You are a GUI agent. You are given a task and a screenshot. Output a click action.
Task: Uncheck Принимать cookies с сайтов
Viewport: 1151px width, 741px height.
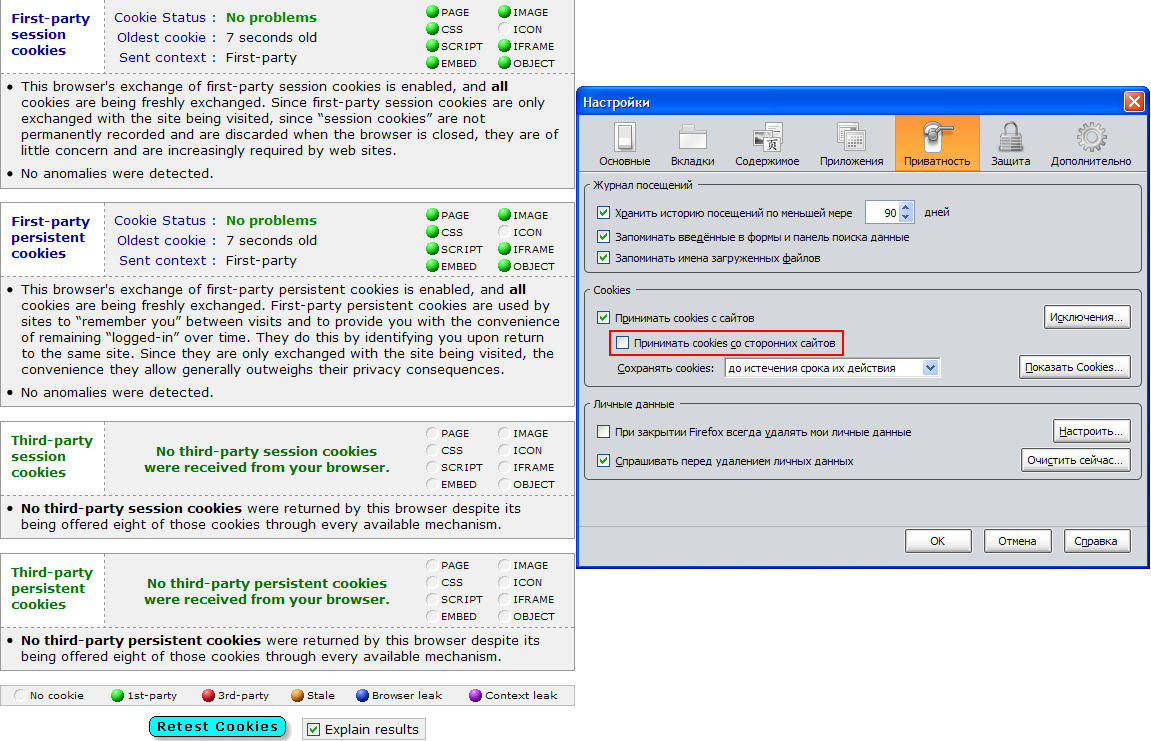pyautogui.click(x=603, y=317)
